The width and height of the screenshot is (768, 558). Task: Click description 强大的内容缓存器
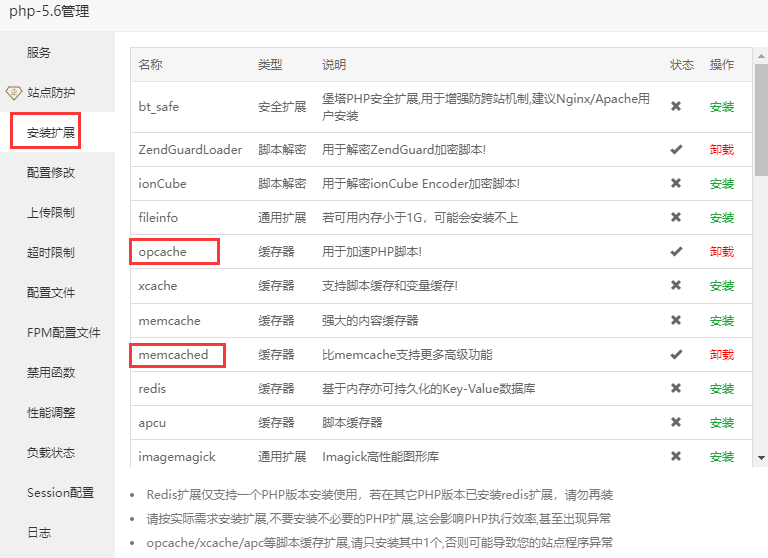tap(370, 321)
